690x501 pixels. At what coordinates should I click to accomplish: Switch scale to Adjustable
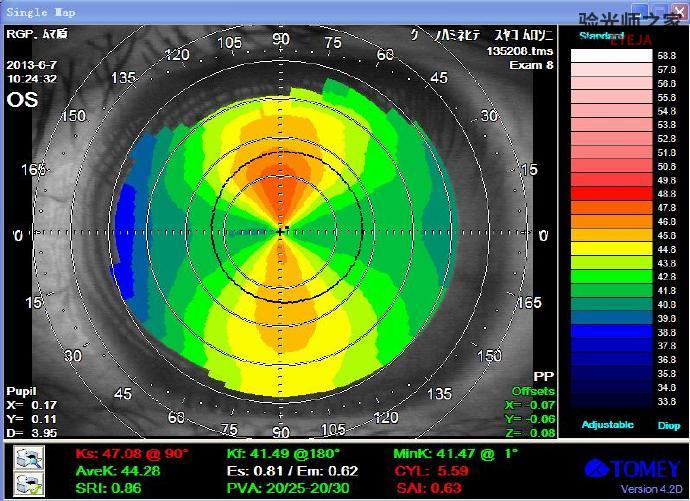607,424
